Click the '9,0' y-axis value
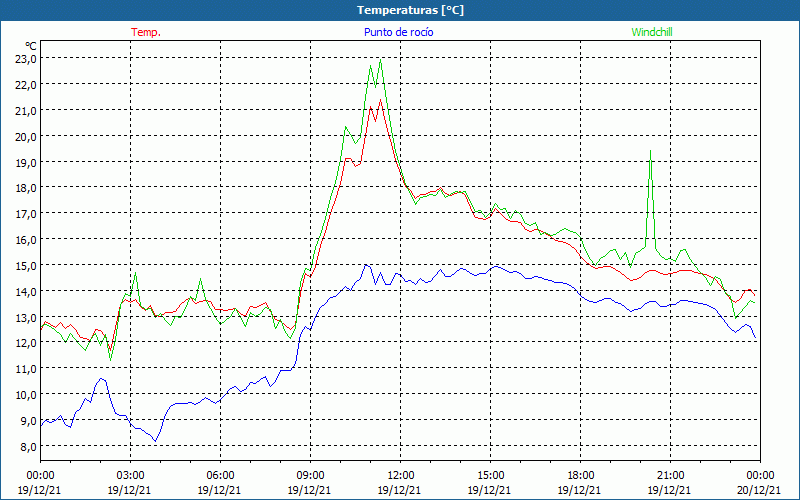Viewport: 800px width, 500px height. point(28,421)
